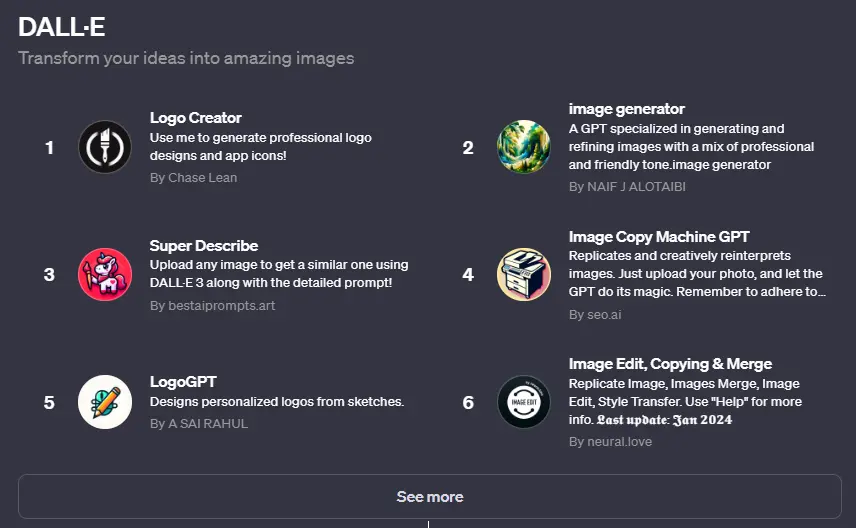The image size is (856, 528).
Task: Select the LogoGPT pencil icon
Action: [x=105, y=402]
